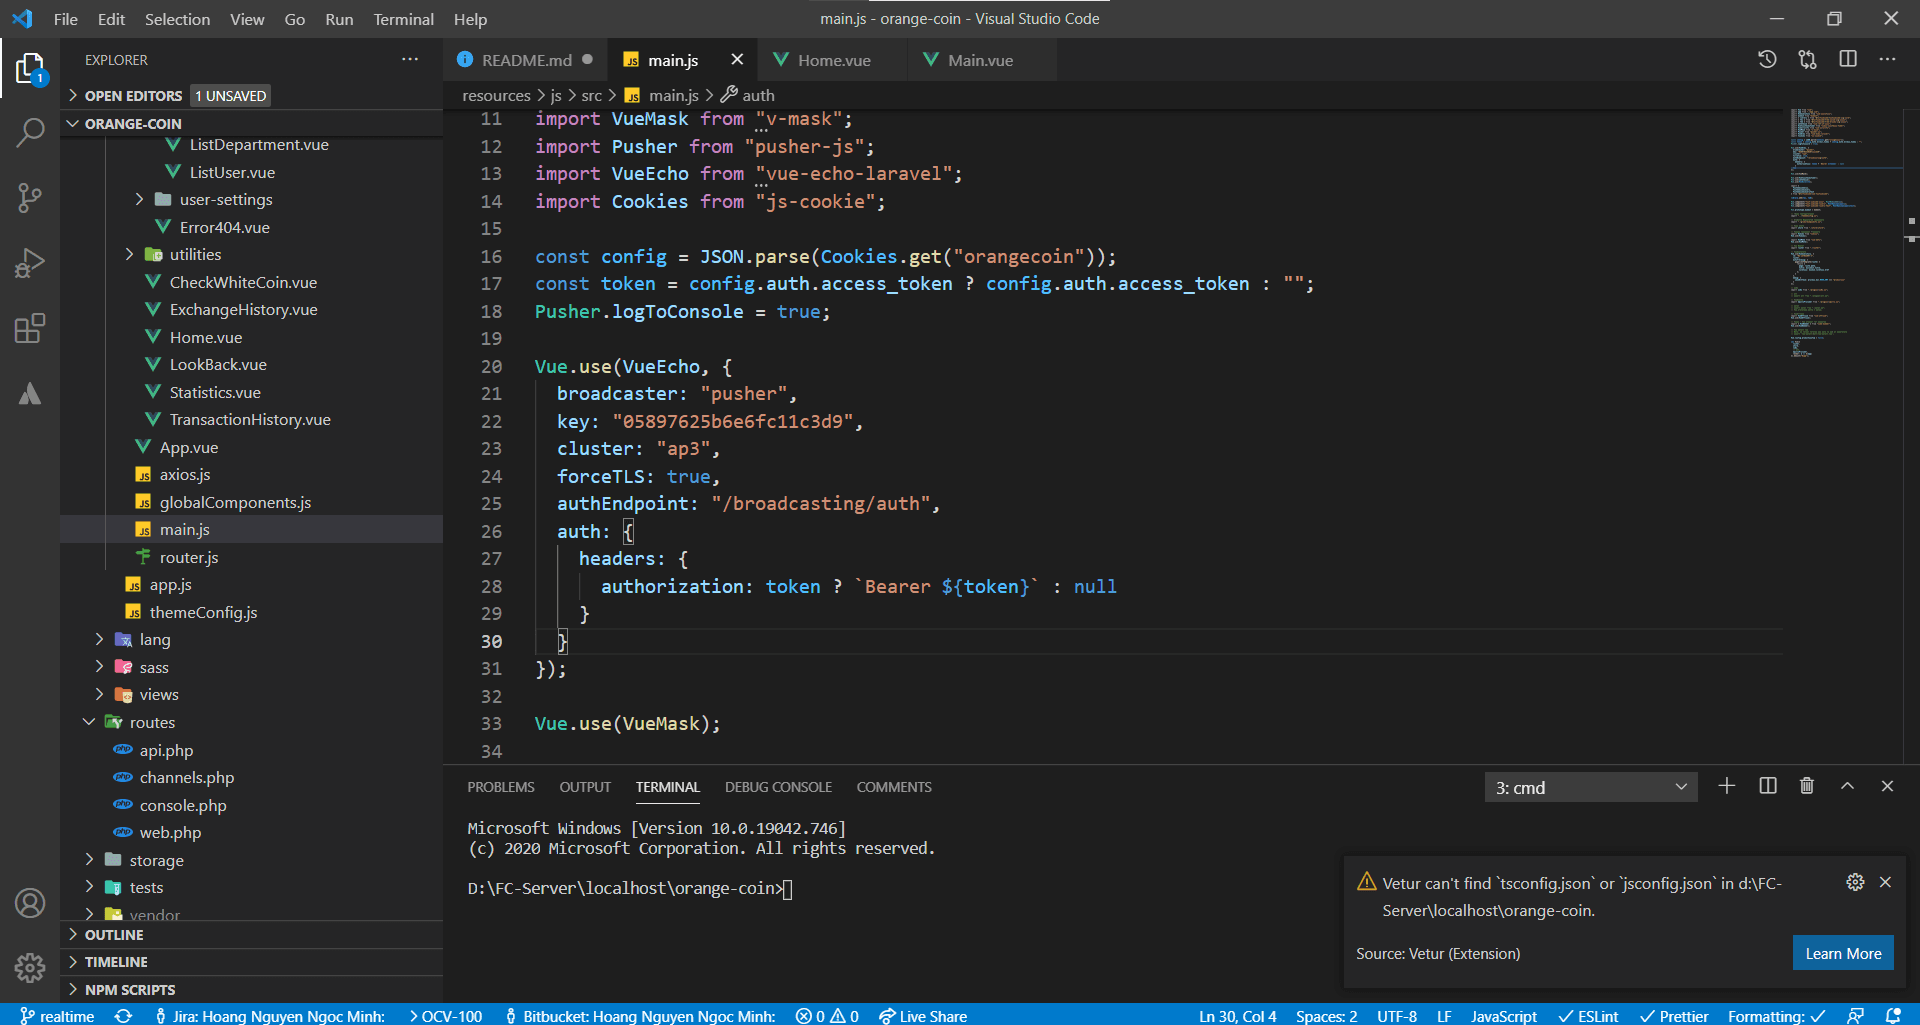This screenshot has height=1025, width=1920.
Task: Open the Explorer view in activity bar
Action: coord(30,69)
